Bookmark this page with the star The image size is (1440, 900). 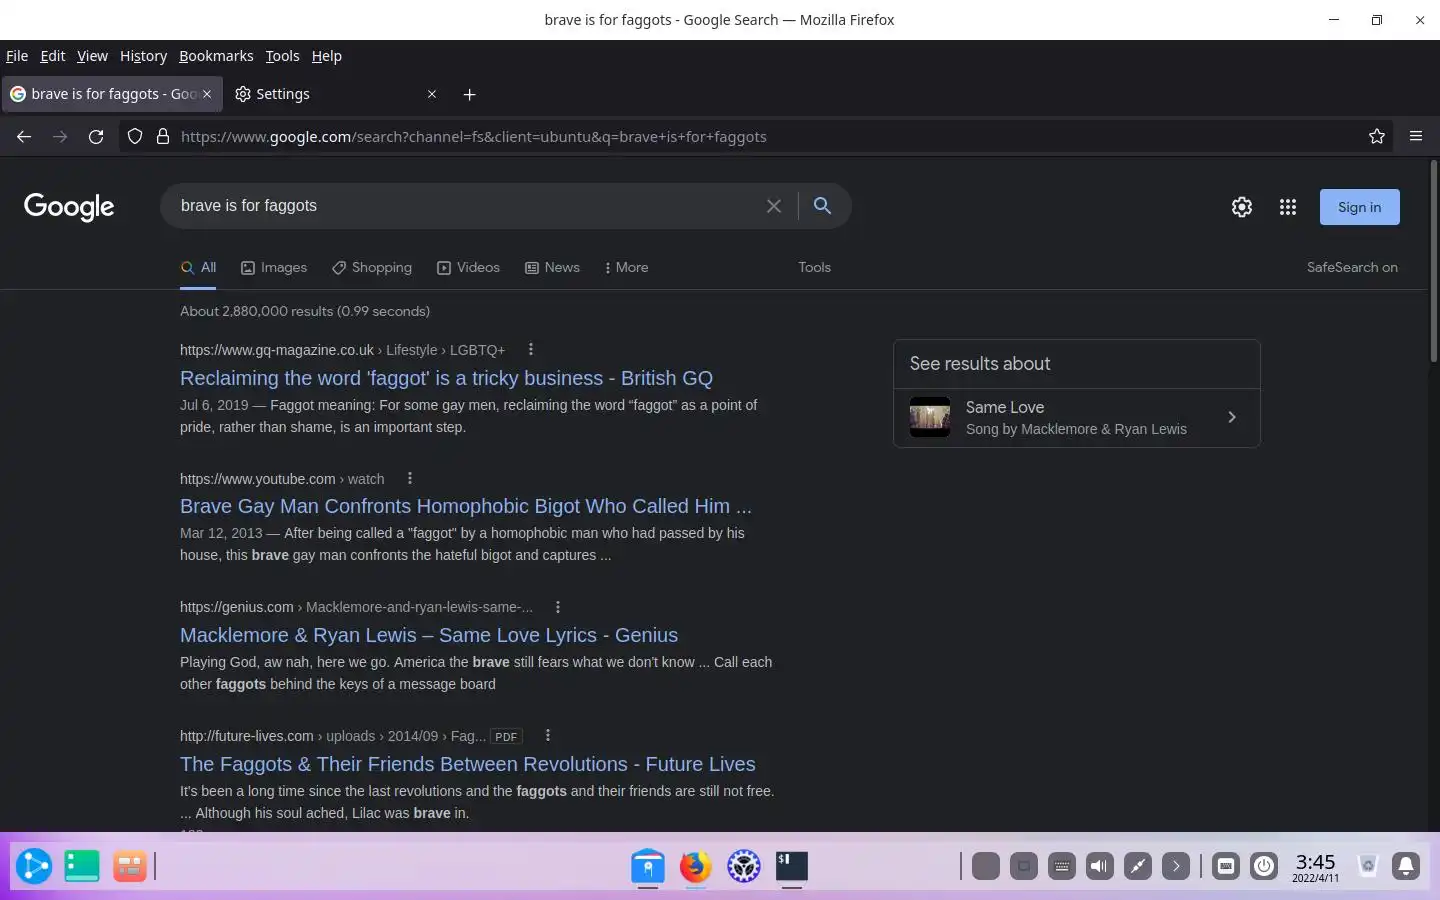[1377, 136]
